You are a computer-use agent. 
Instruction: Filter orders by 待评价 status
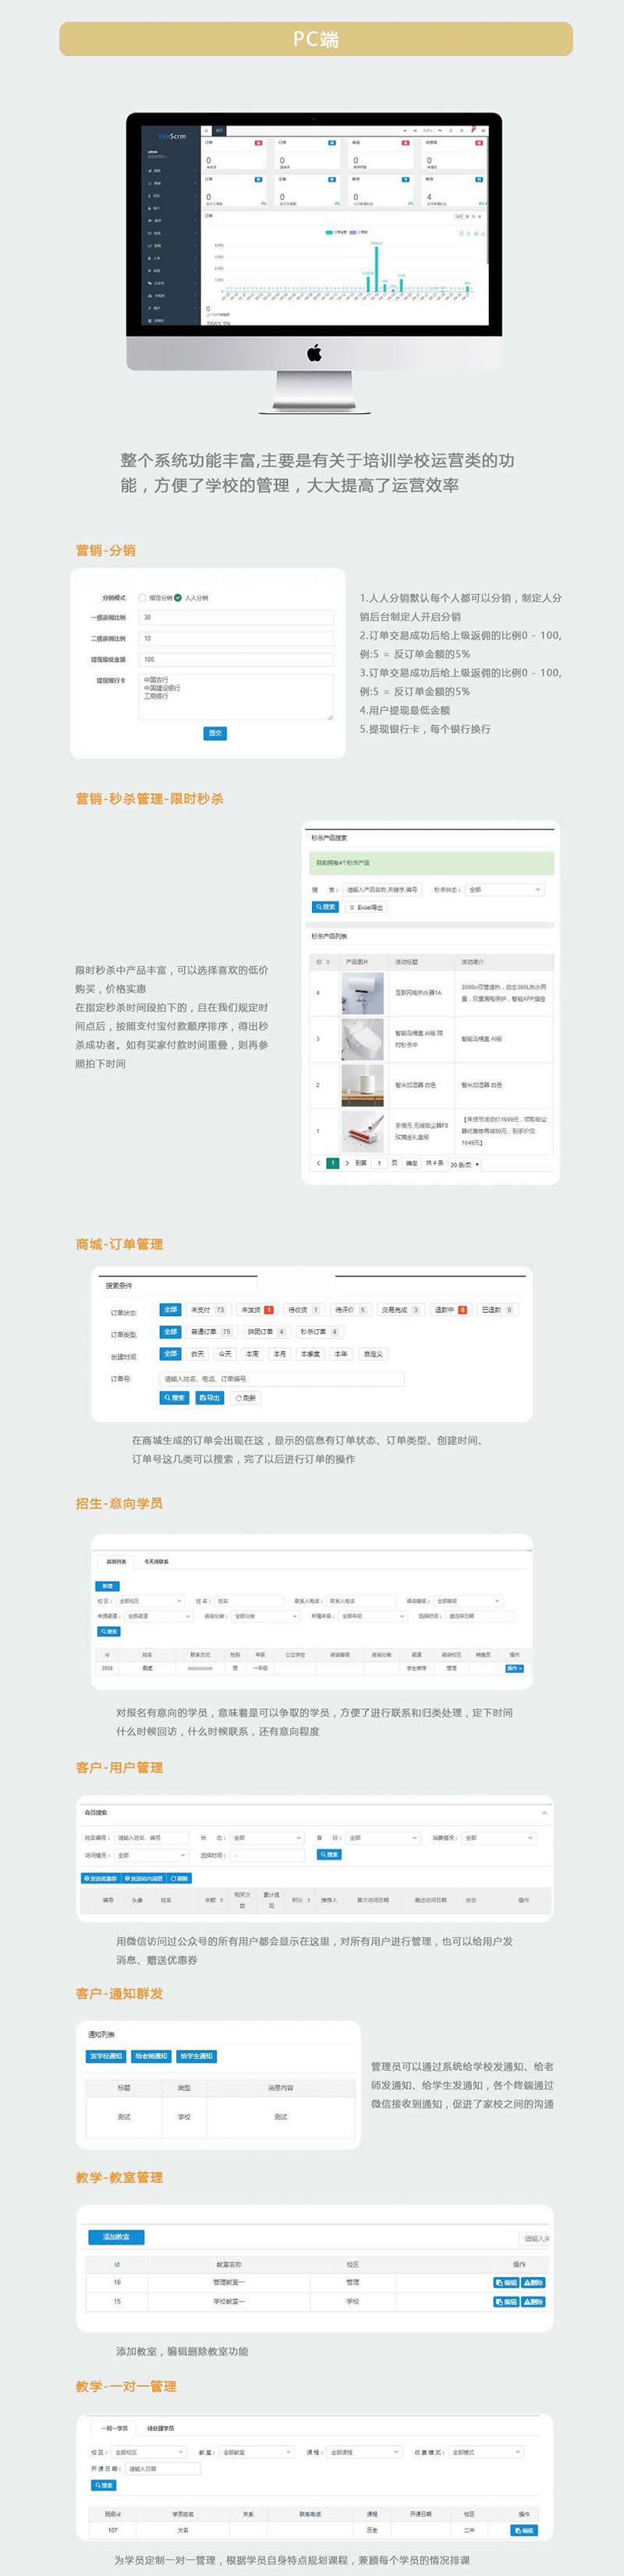350,1309
